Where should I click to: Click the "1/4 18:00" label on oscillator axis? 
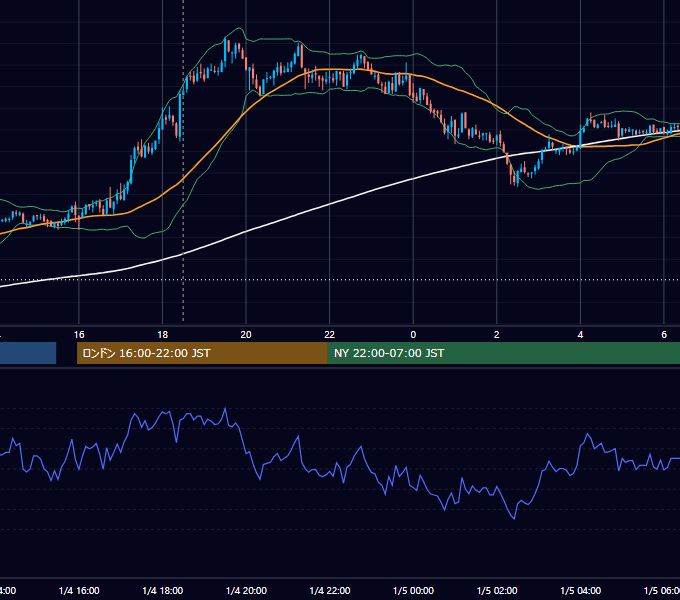pos(163,590)
